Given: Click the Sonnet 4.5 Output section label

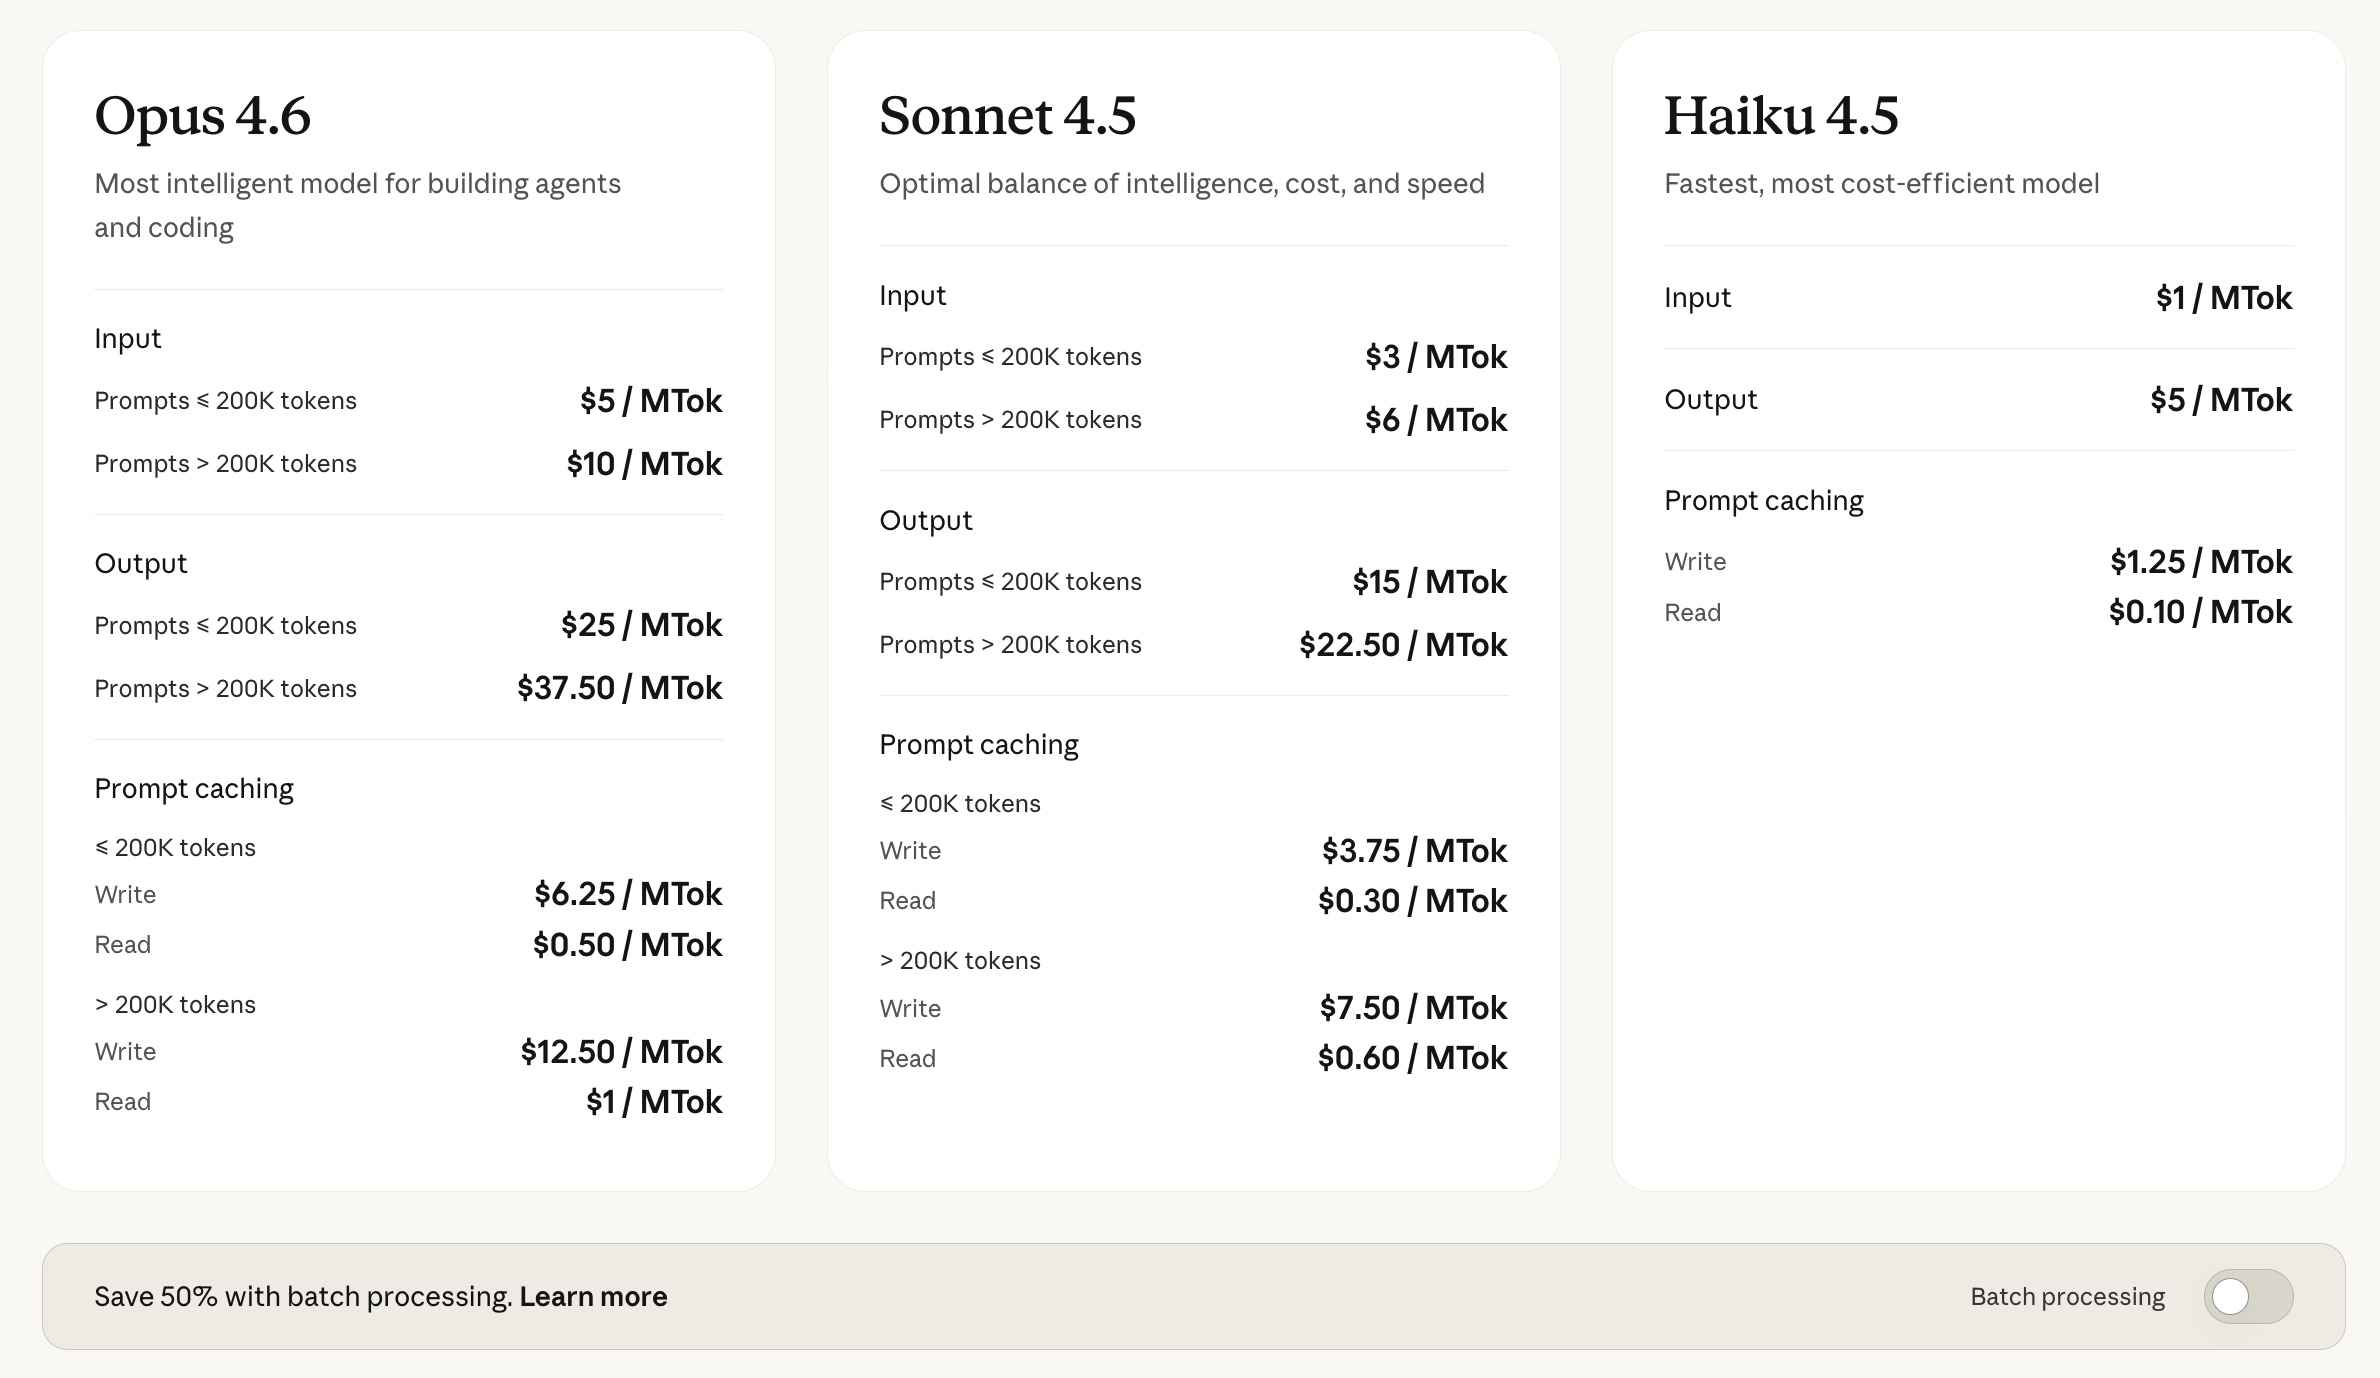Looking at the screenshot, I should [925, 521].
